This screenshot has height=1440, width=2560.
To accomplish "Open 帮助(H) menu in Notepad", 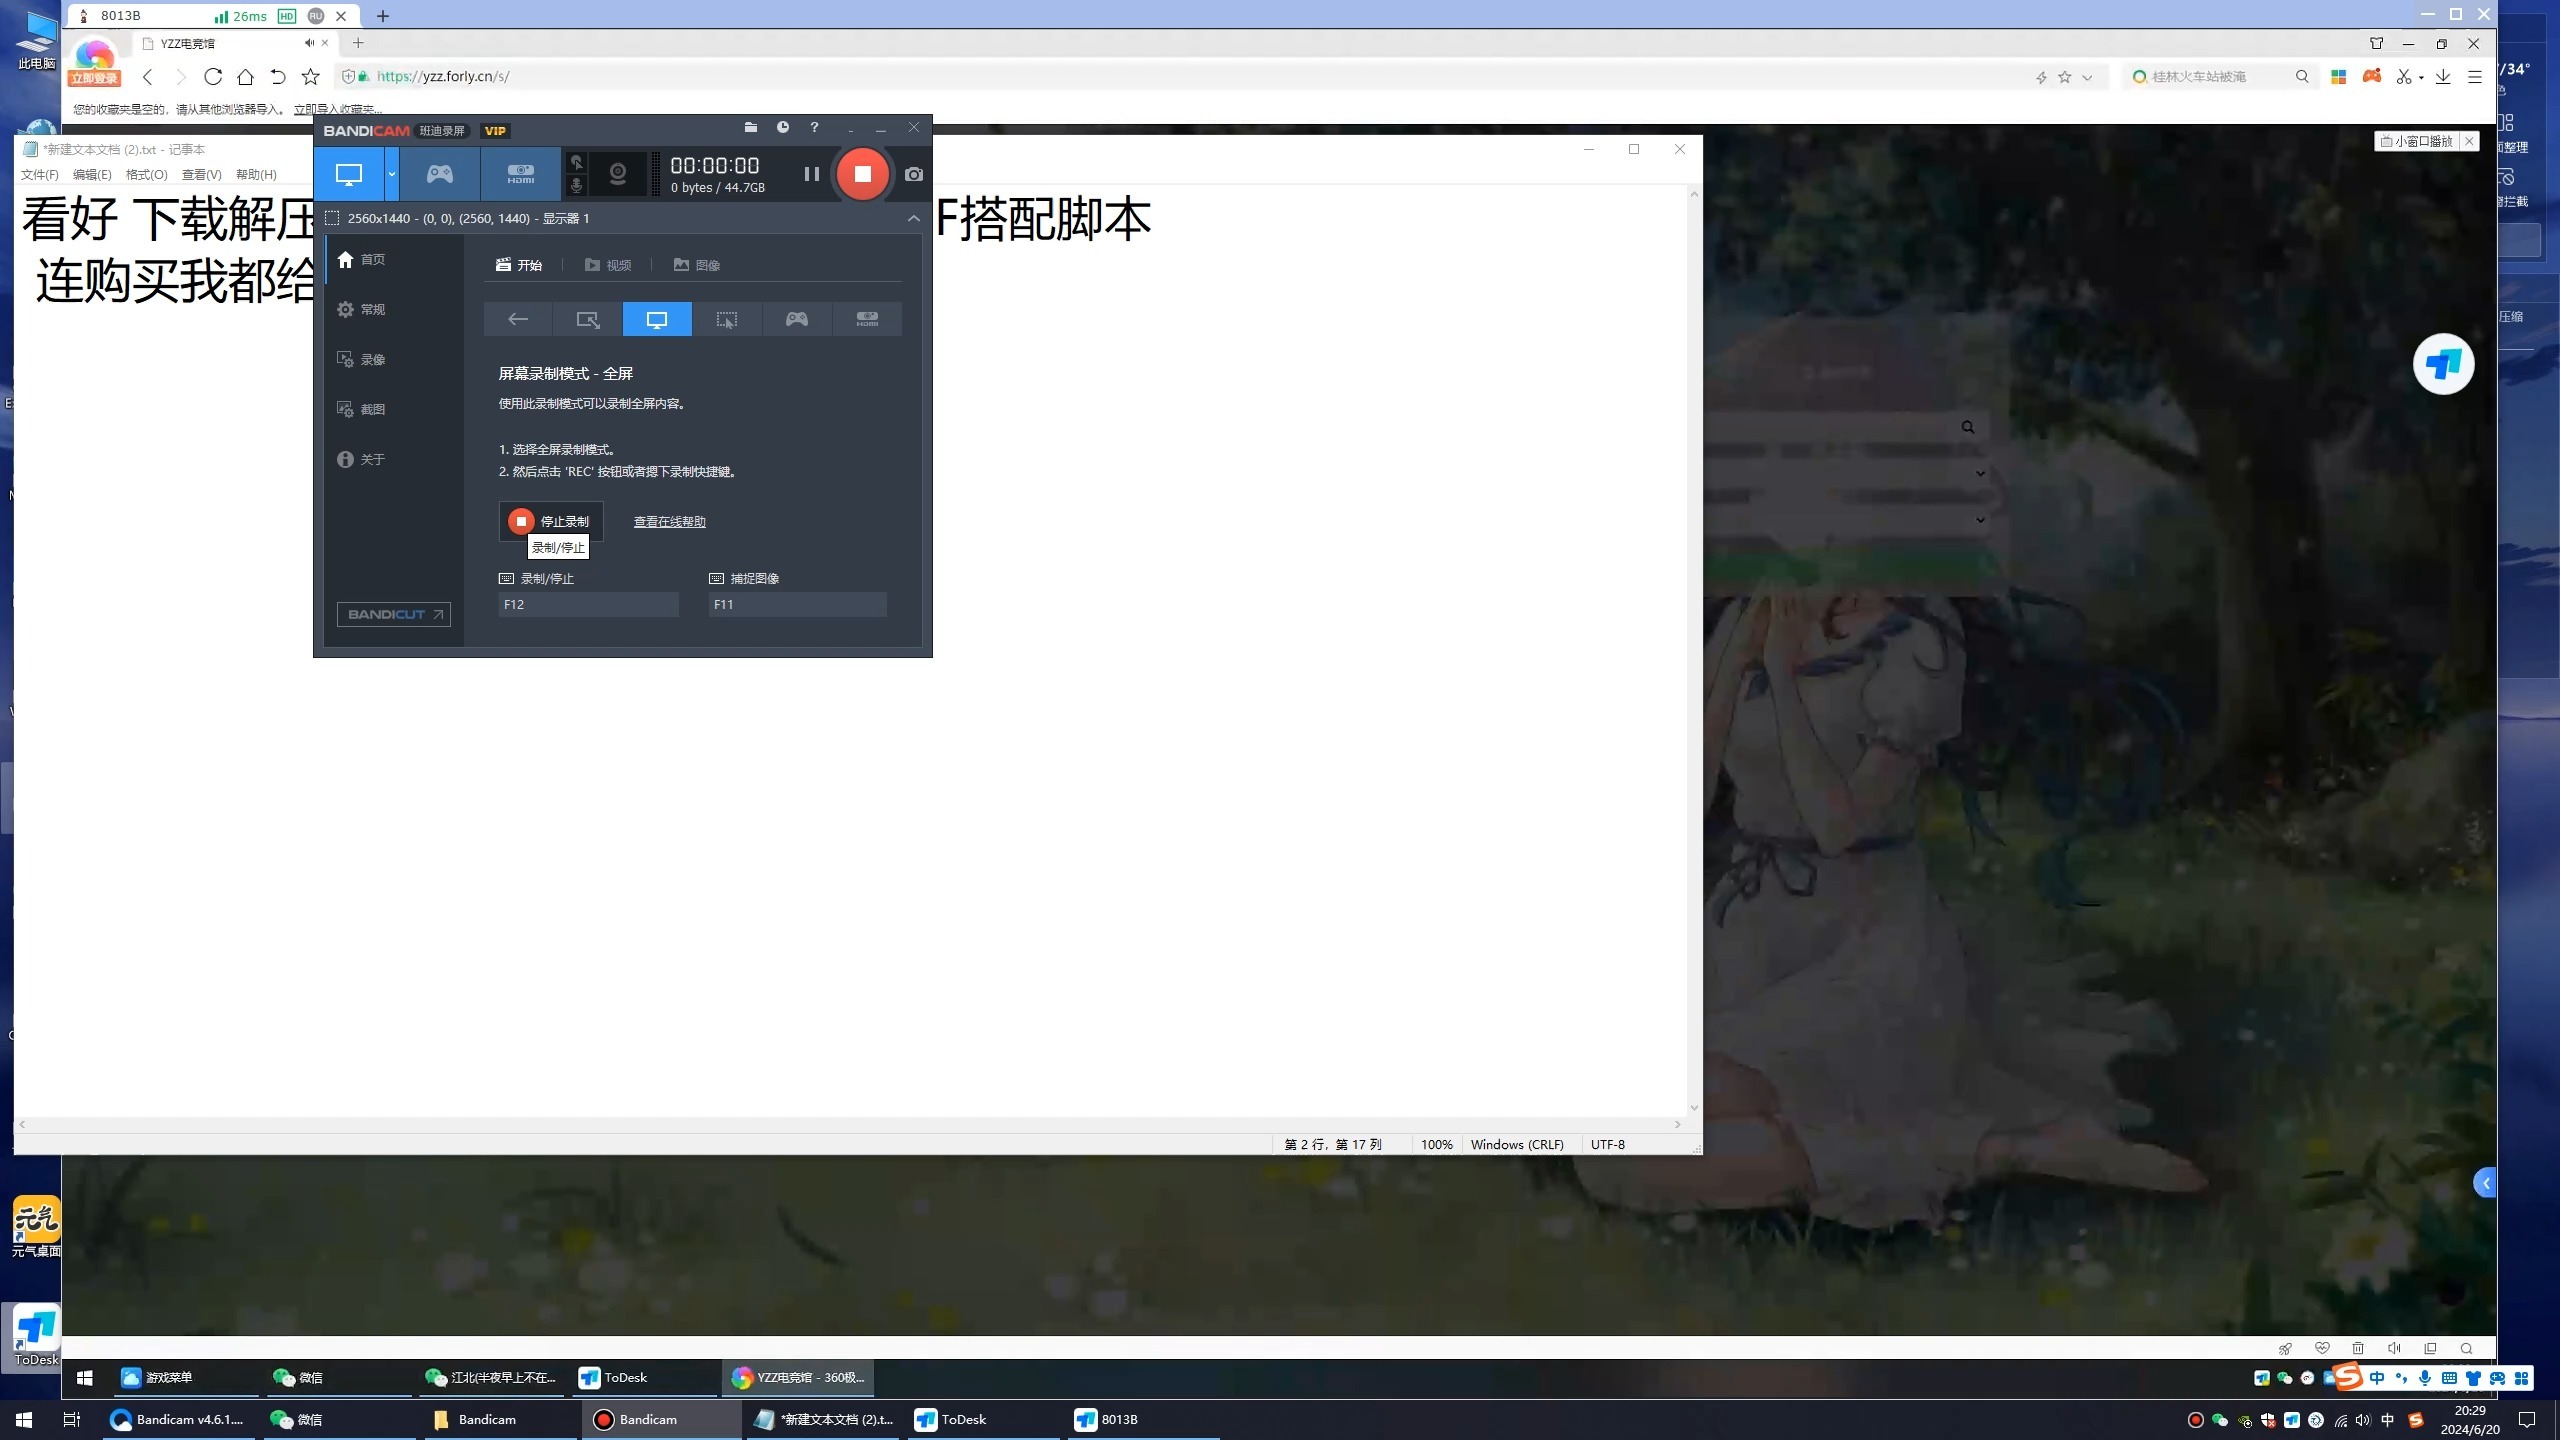I will 256,175.
